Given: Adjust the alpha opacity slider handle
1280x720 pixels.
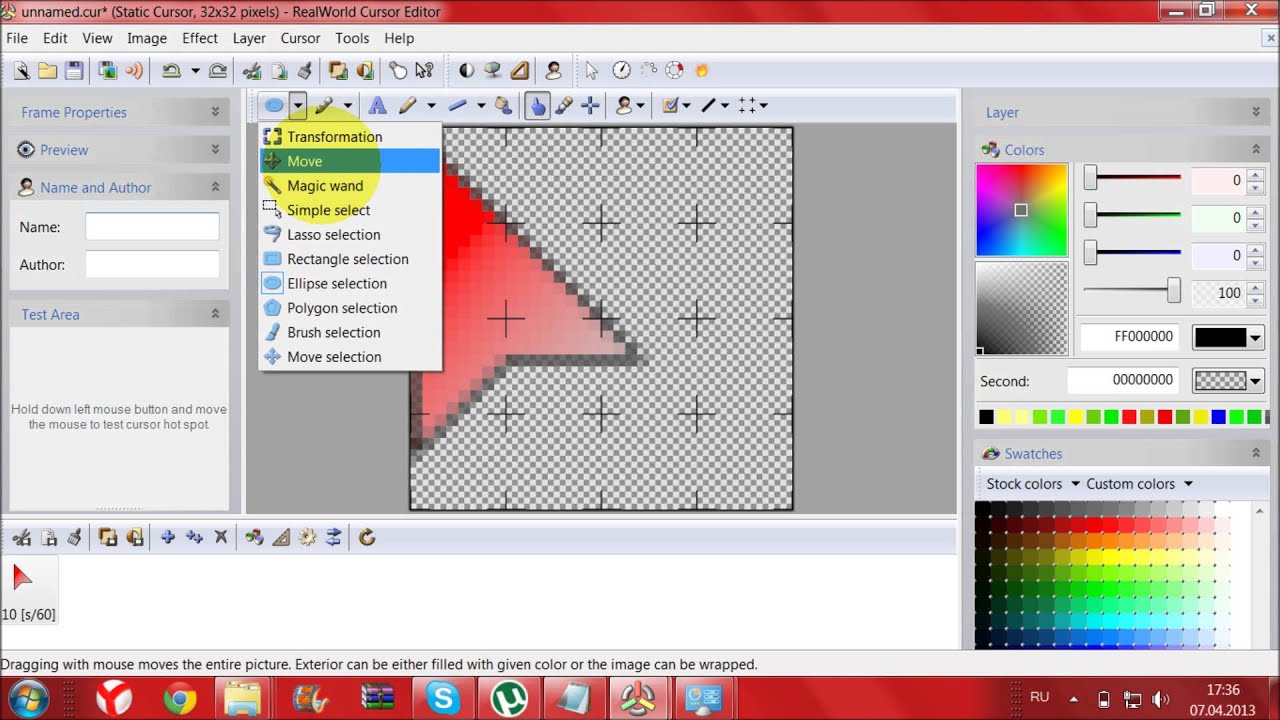Looking at the screenshot, I should [1174, 291].
